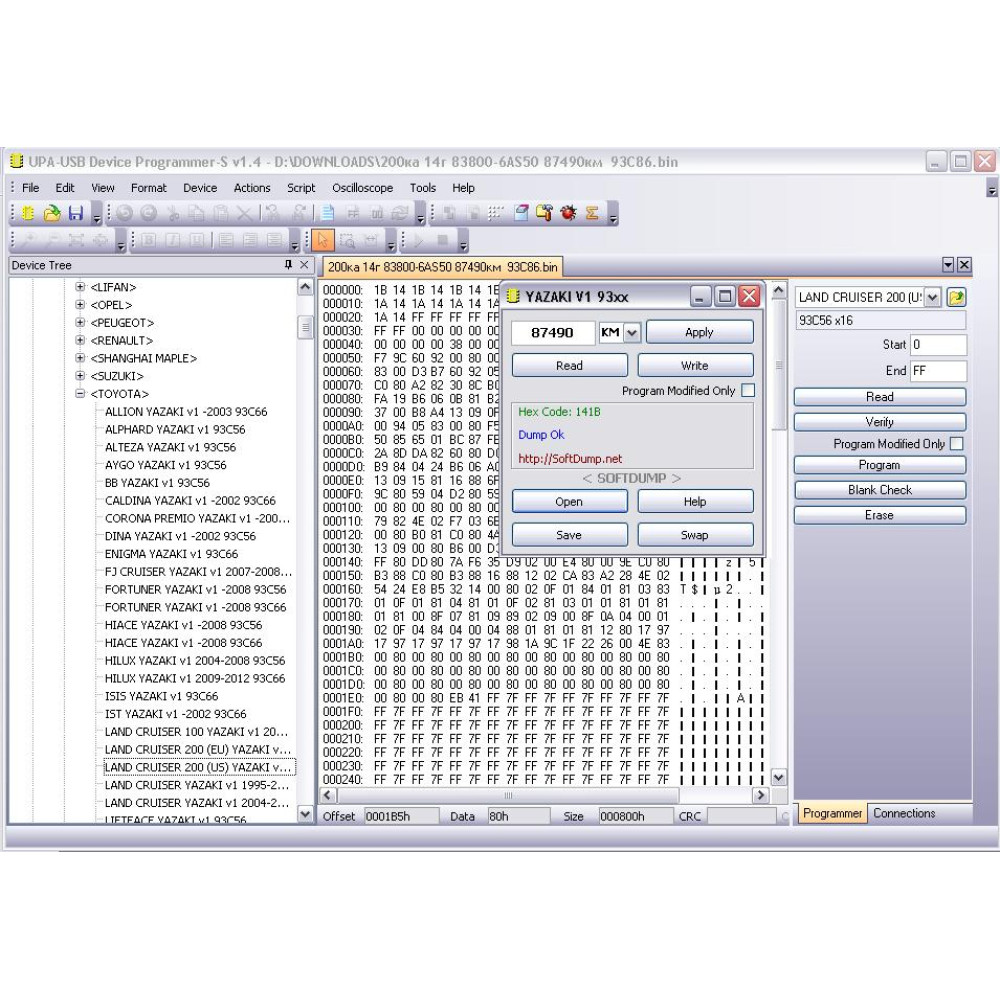Click the Bold formatting icon
The image size is (1000, 1000).
pyautogui.click(x=148, y=240)
